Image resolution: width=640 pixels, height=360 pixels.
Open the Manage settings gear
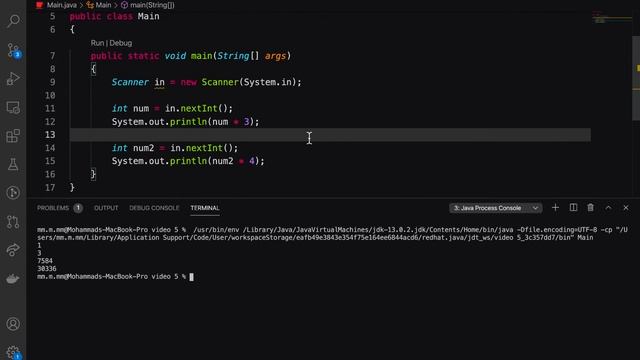tap(13, 352)
